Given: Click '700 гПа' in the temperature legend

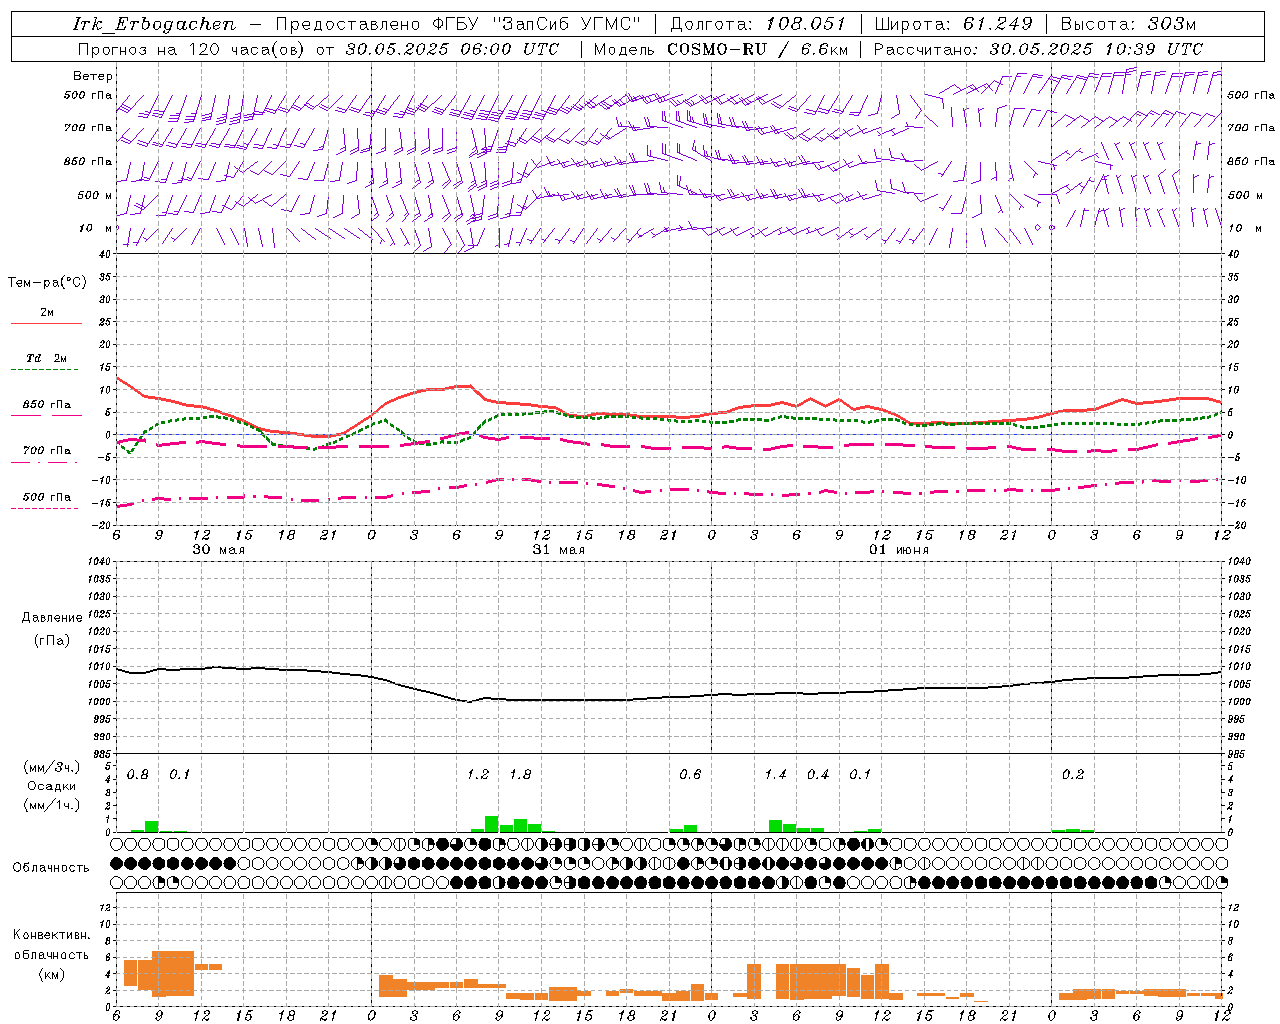Looking at the screenshot, I should (47, 451).
